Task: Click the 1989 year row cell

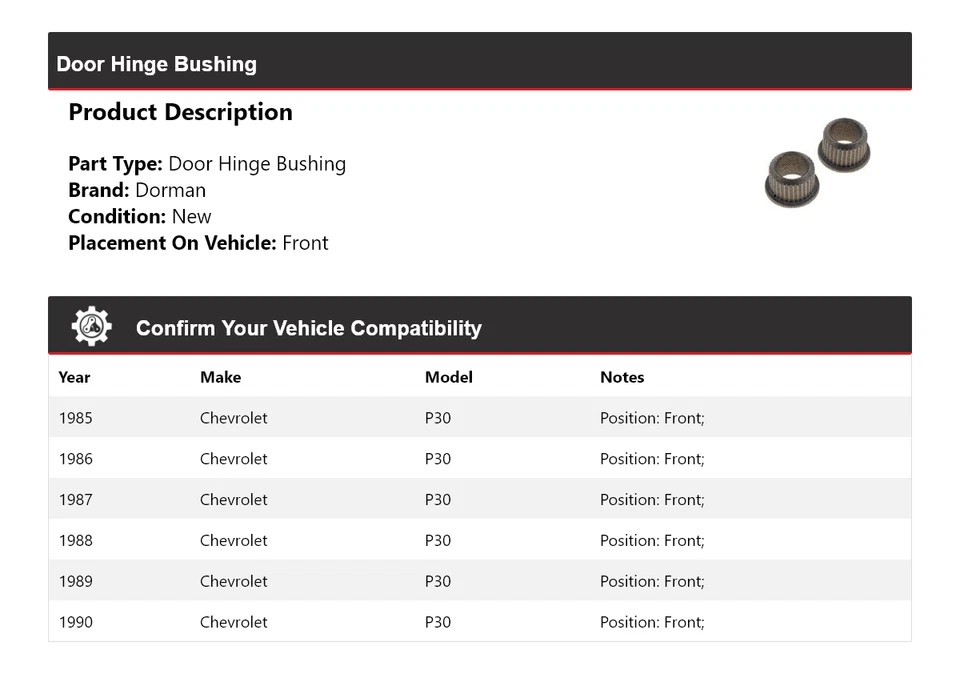Action: tap(75, 581)
